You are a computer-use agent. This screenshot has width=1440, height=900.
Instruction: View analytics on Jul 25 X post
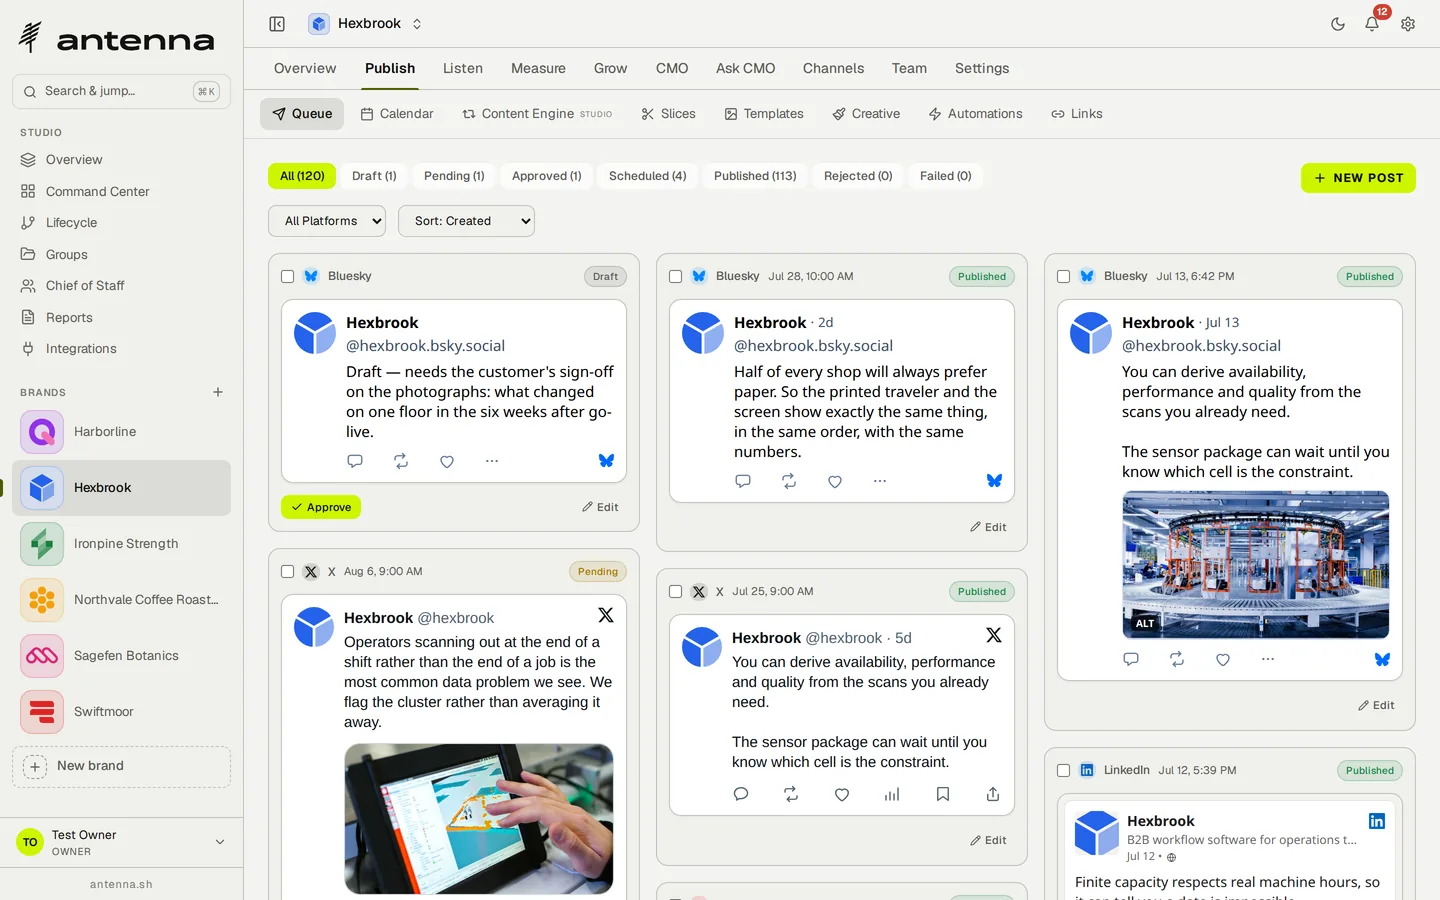point(892,794)
